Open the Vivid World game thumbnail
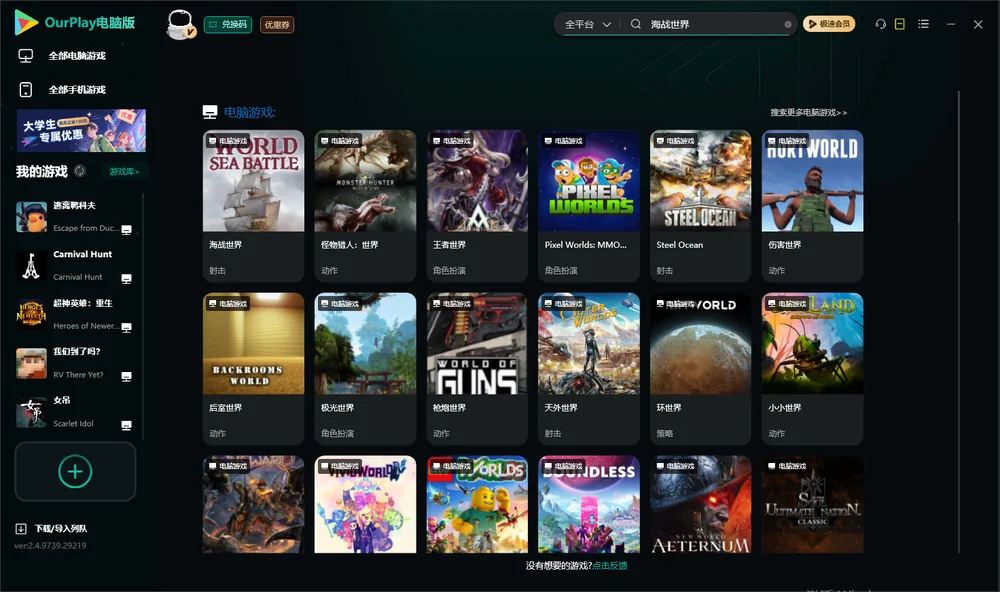Image resolution: width=1000 pixels, height=592 pixels. (365, 504)
